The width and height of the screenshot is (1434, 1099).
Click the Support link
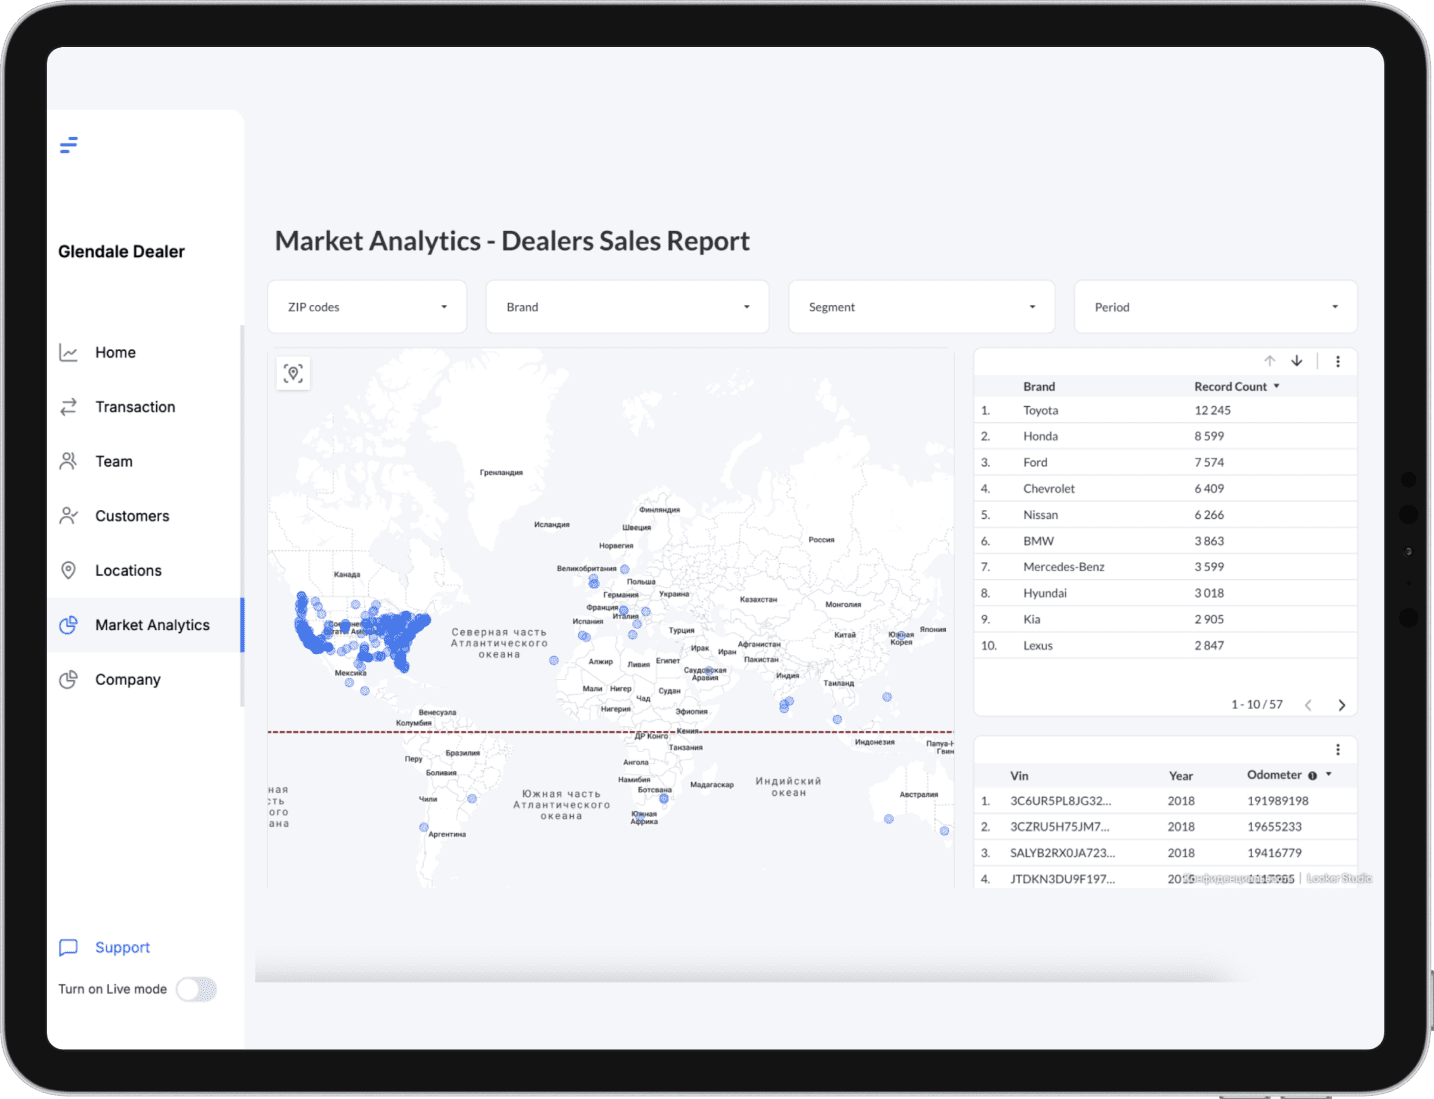pos(122,948)
